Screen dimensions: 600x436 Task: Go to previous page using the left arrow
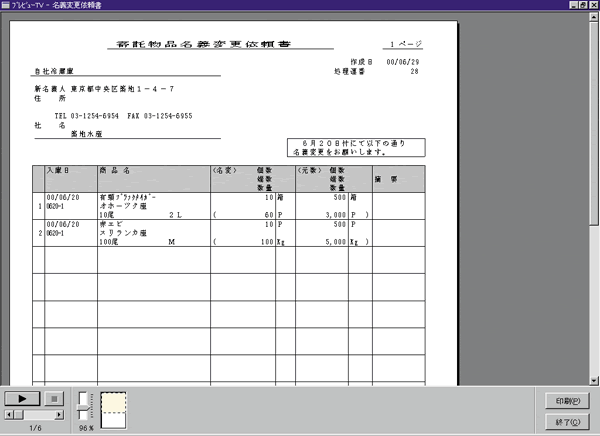coord(9,415)
